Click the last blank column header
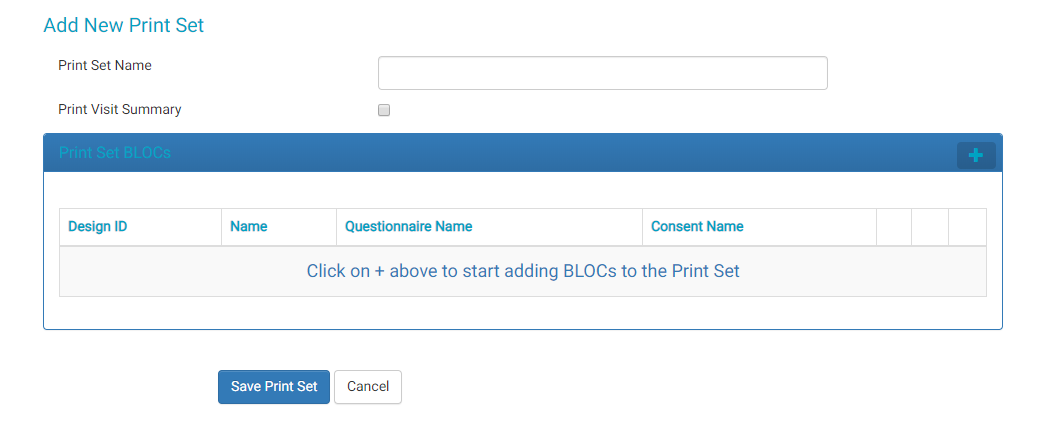 pos(967,227)
